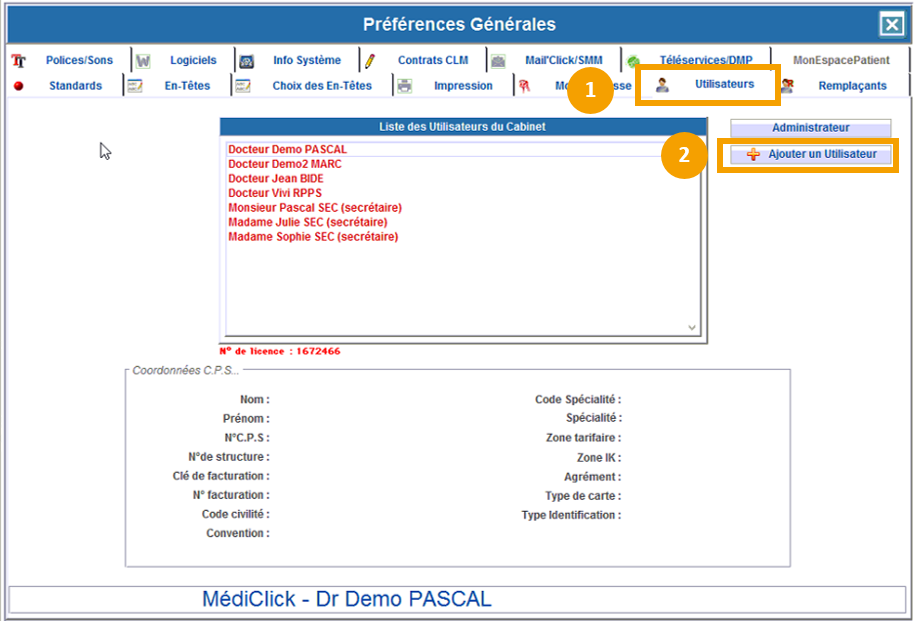Click the user list scrollbar down arrow

point(692,327)
